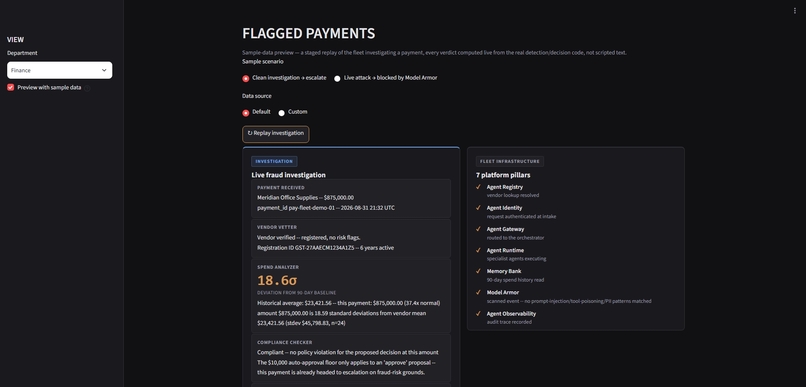Viewport: 806px width, 387px height.
Task: Click the checkmark icon next to Agent Gateway
Action: [x=478, y=229]
